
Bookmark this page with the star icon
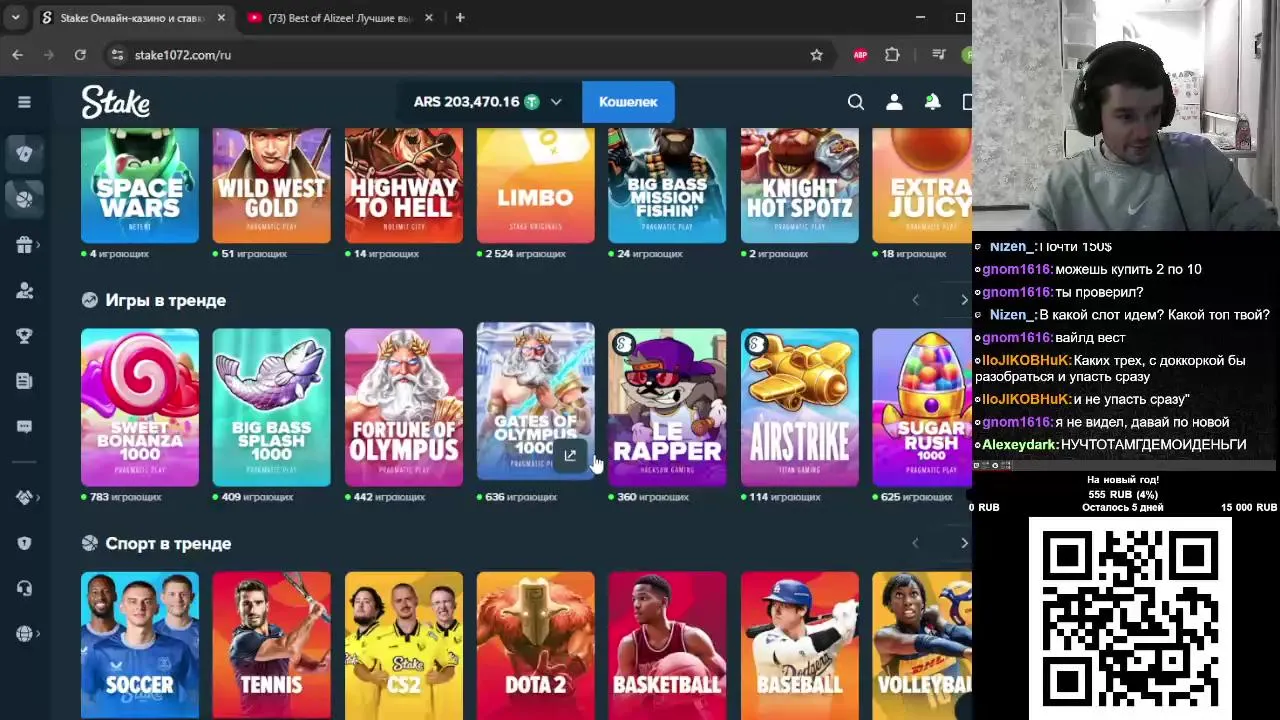click(x=816, y=55)
